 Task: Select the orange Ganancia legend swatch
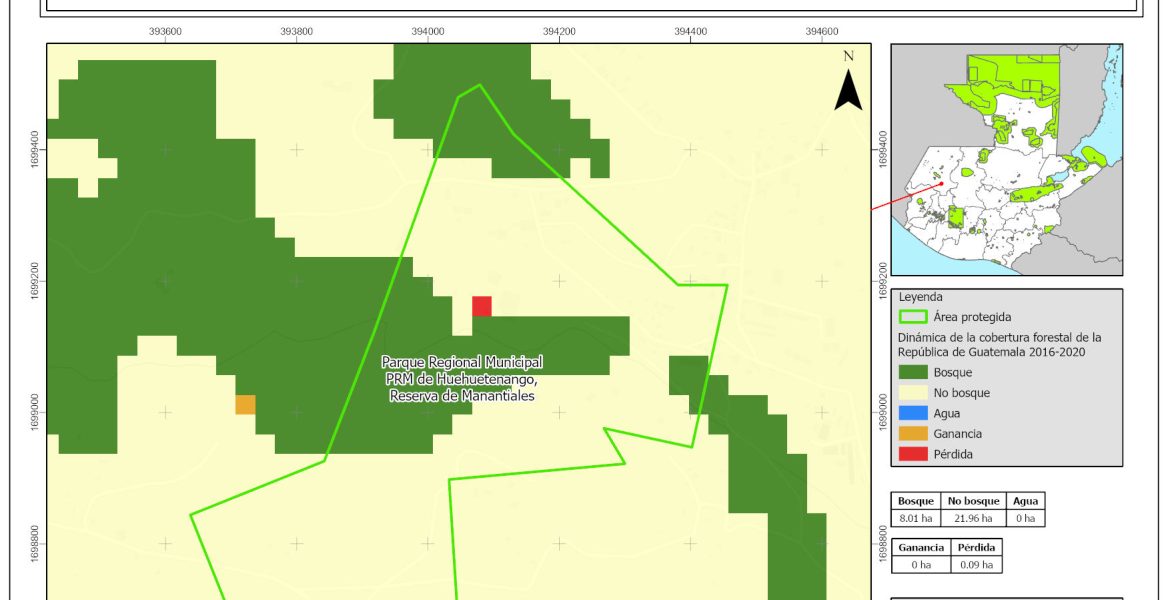tap(912, 434)
